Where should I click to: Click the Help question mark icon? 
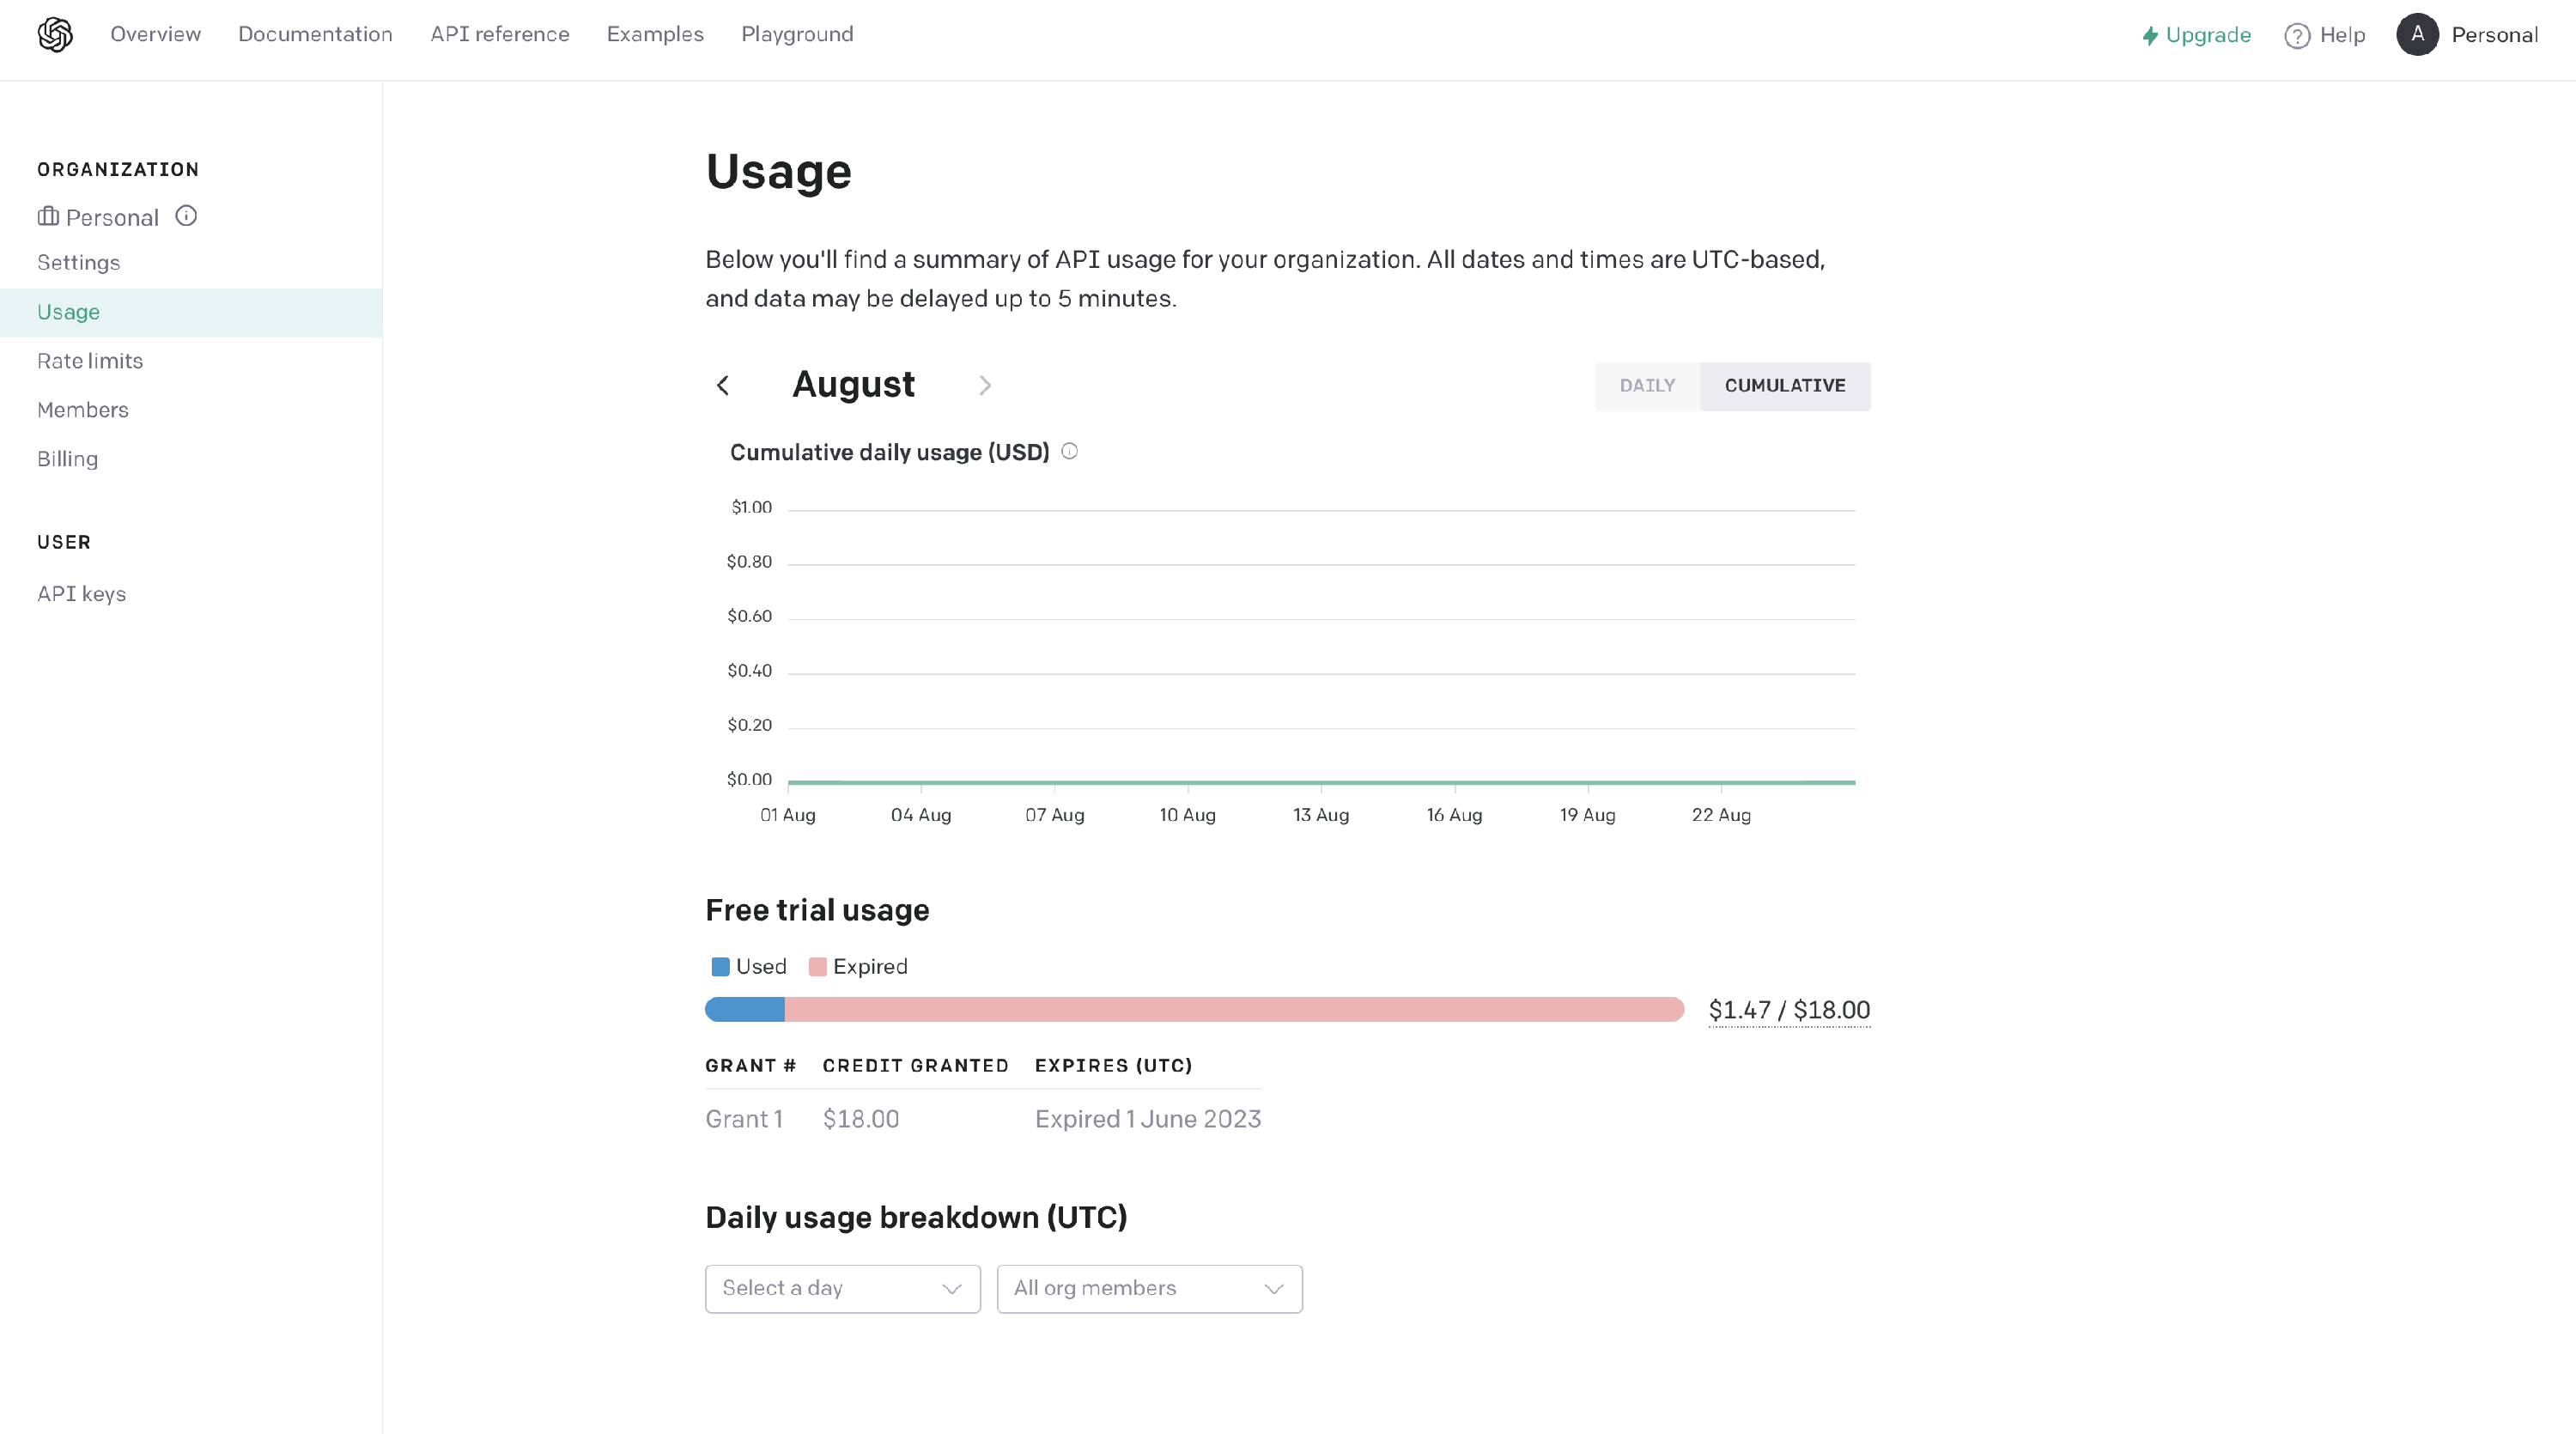2297,36
